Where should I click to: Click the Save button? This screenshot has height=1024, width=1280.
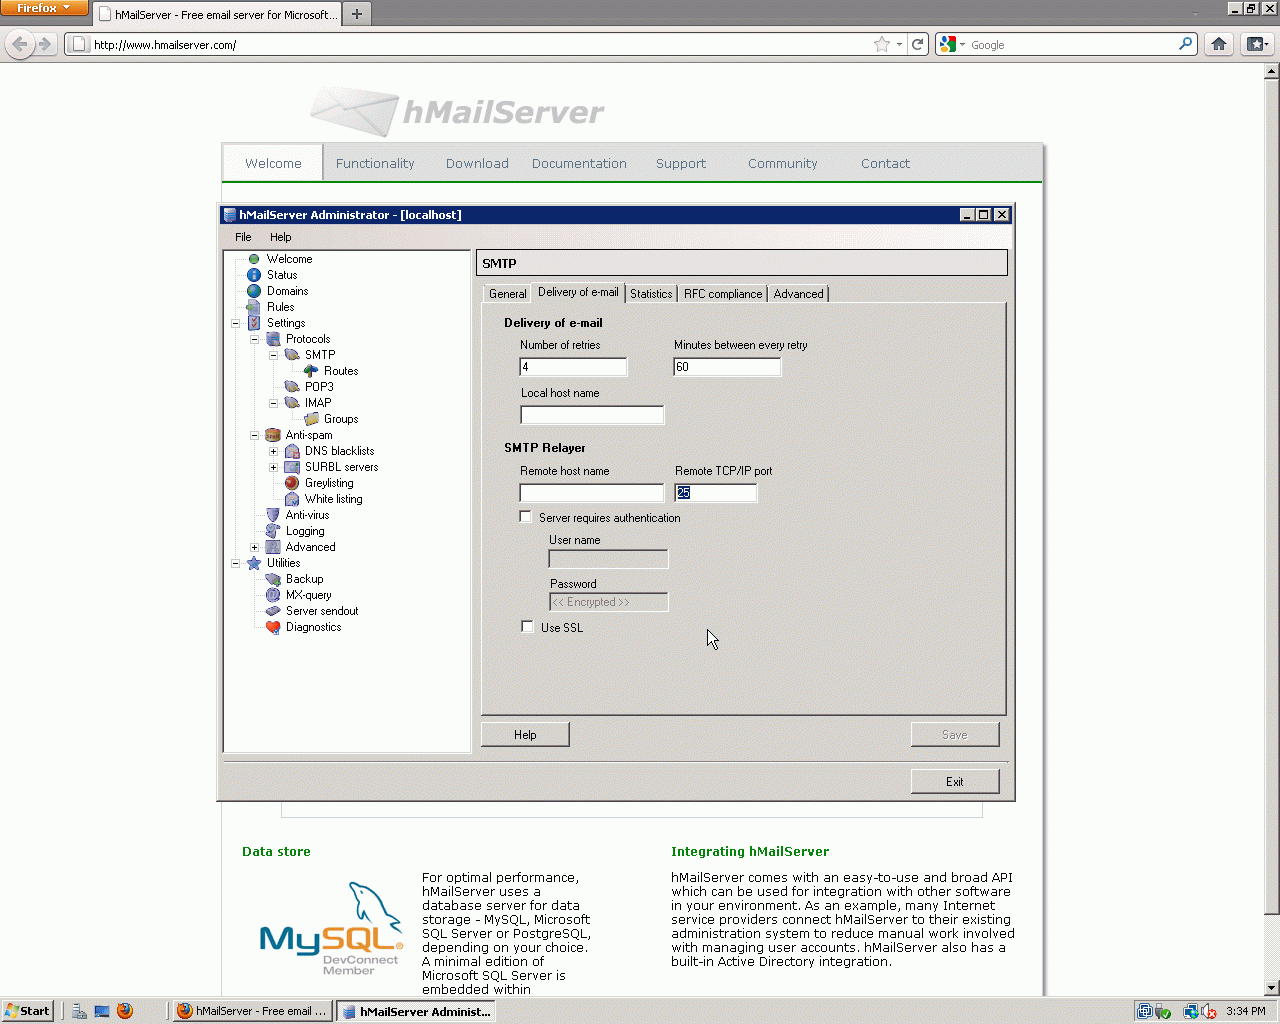point(955,735)
